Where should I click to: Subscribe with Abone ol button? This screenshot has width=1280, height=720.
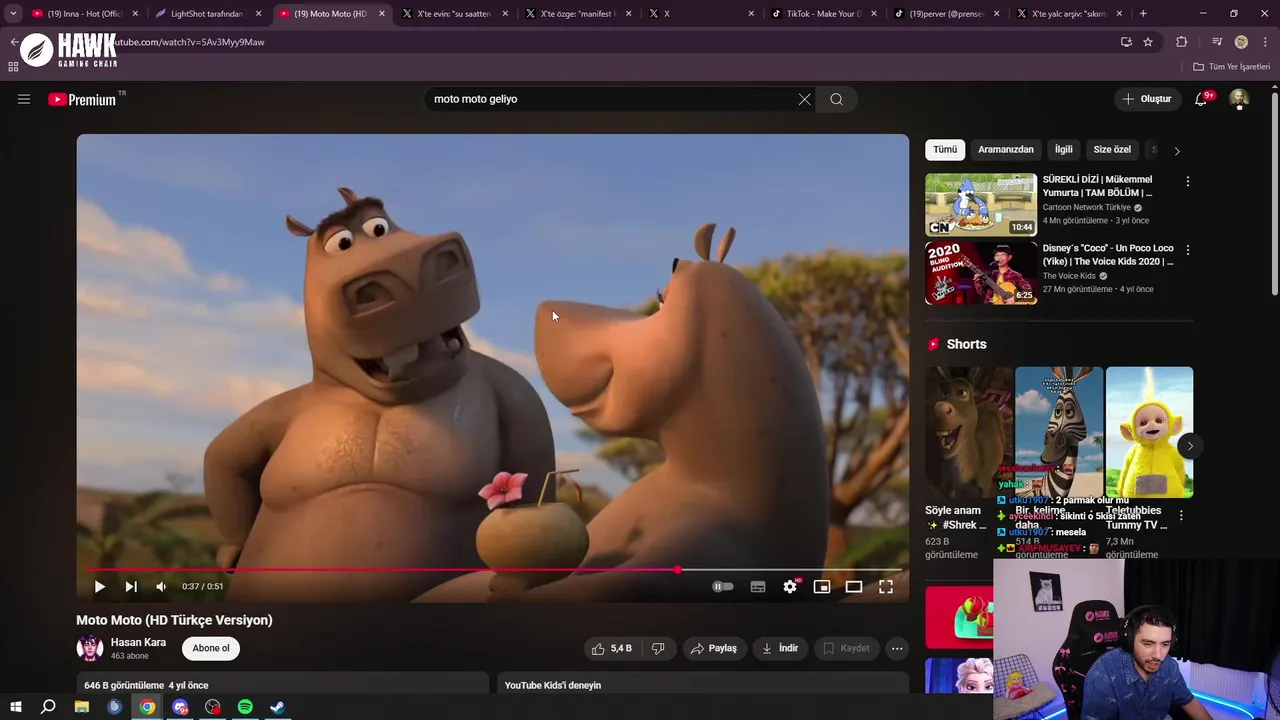pyautogui.click(x=211, y=648)
